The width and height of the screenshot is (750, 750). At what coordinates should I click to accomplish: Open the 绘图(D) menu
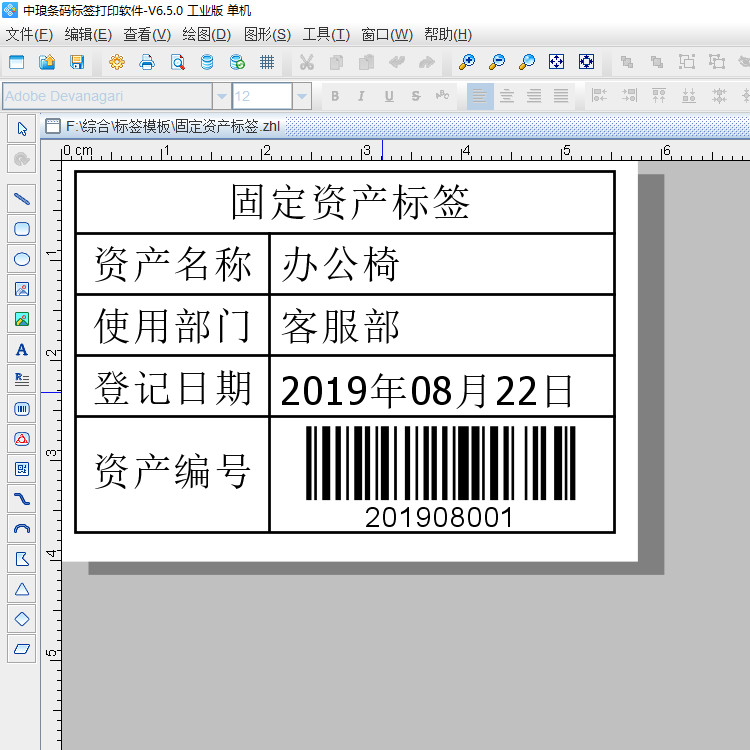(207, 34)
